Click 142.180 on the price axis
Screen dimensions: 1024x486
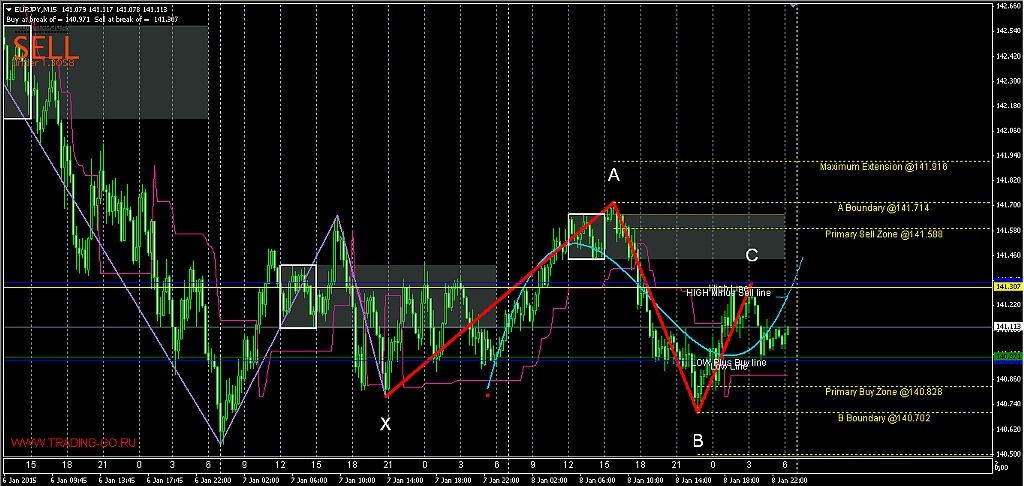(1007, 106)
